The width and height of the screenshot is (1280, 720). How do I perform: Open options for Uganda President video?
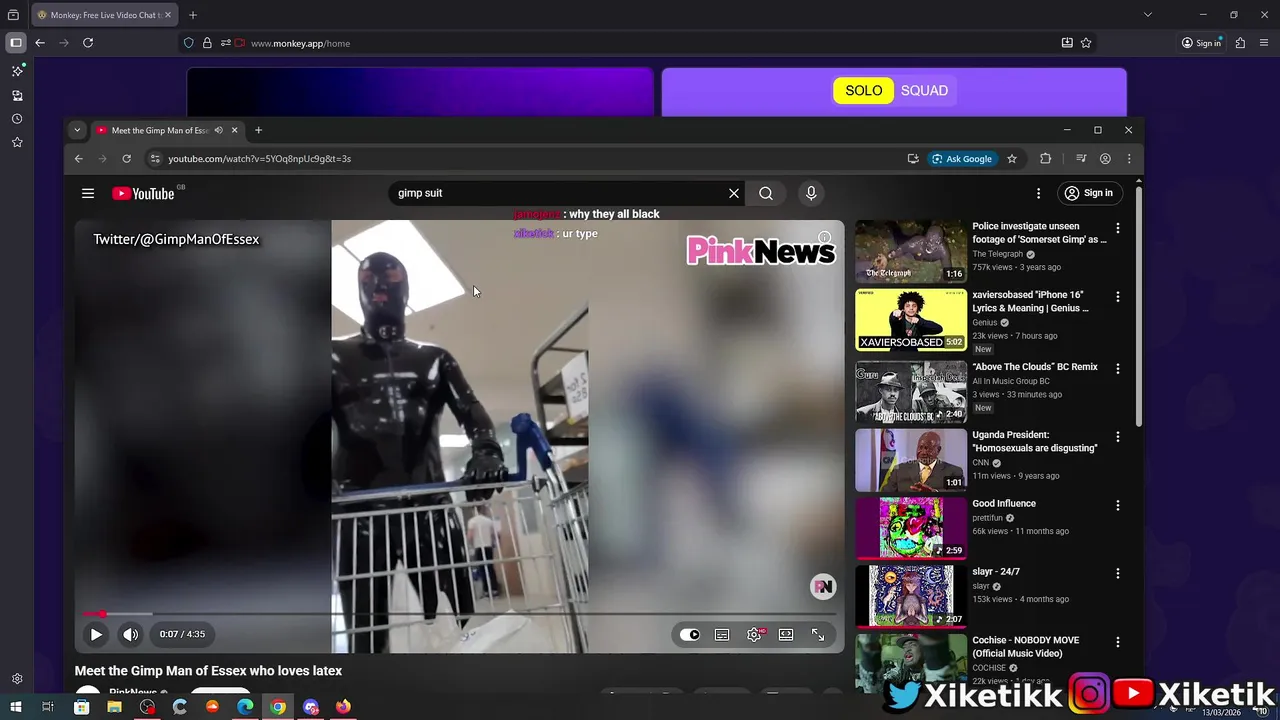click(1118, 437)
